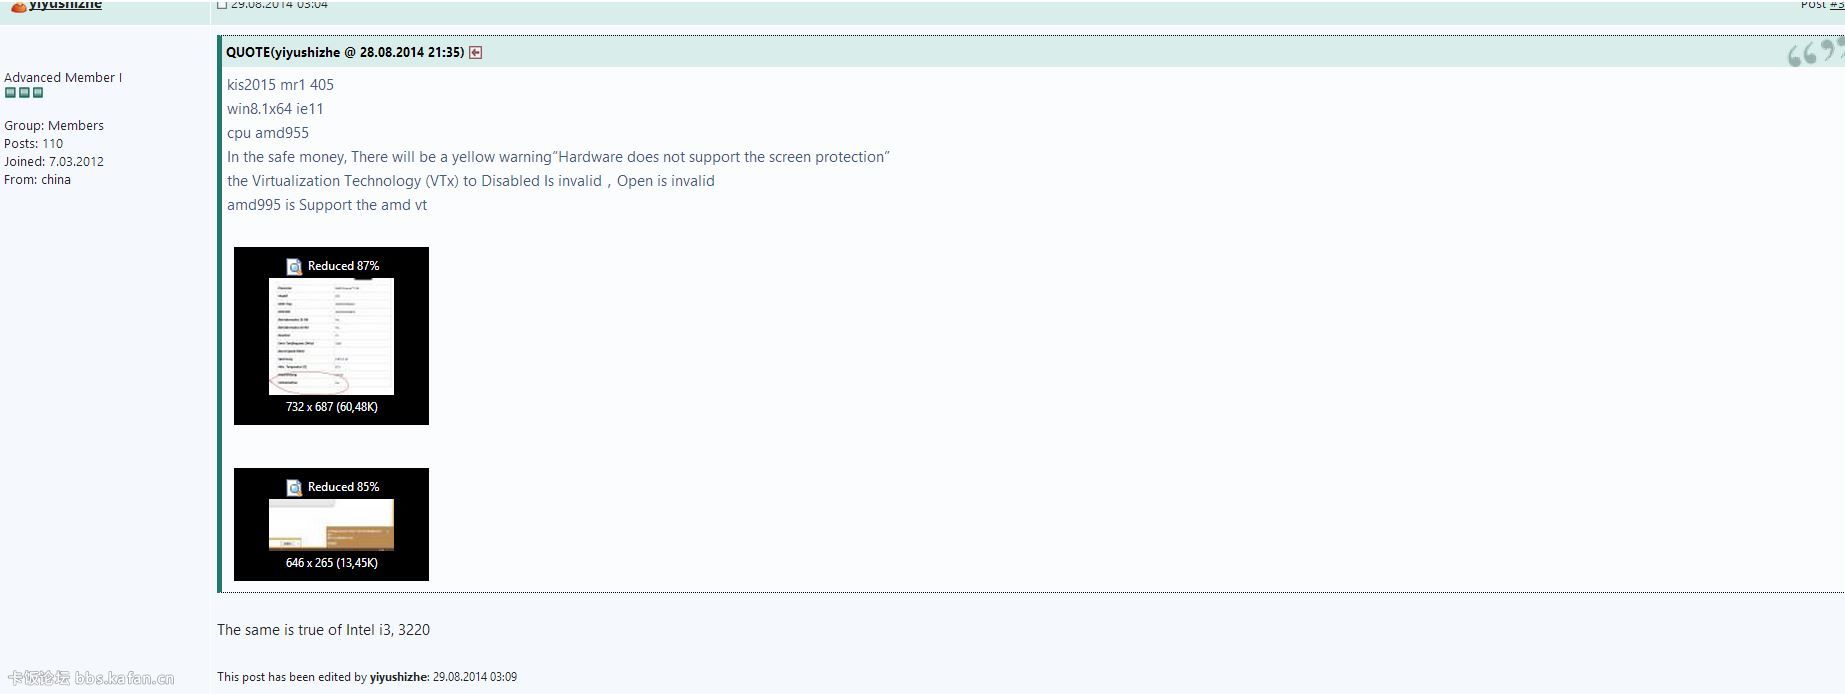Select the text 'The same is true of Intel i3, 3220'
The height and width of the screenshot is (694, 1845).
point(323,630)
